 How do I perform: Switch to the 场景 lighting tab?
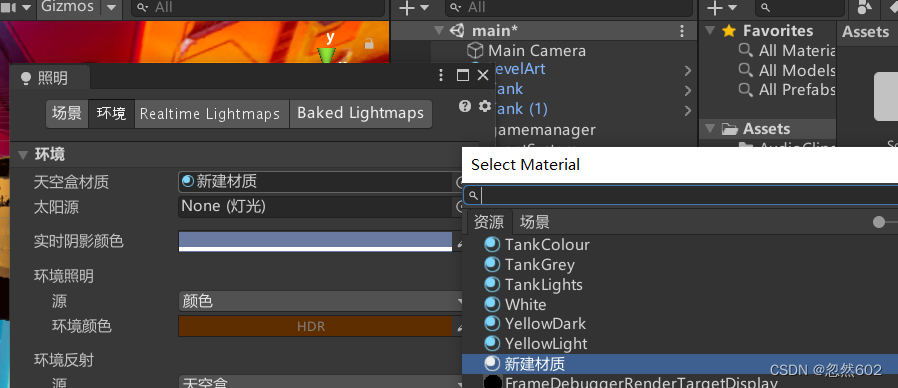[x=67, y=113]
